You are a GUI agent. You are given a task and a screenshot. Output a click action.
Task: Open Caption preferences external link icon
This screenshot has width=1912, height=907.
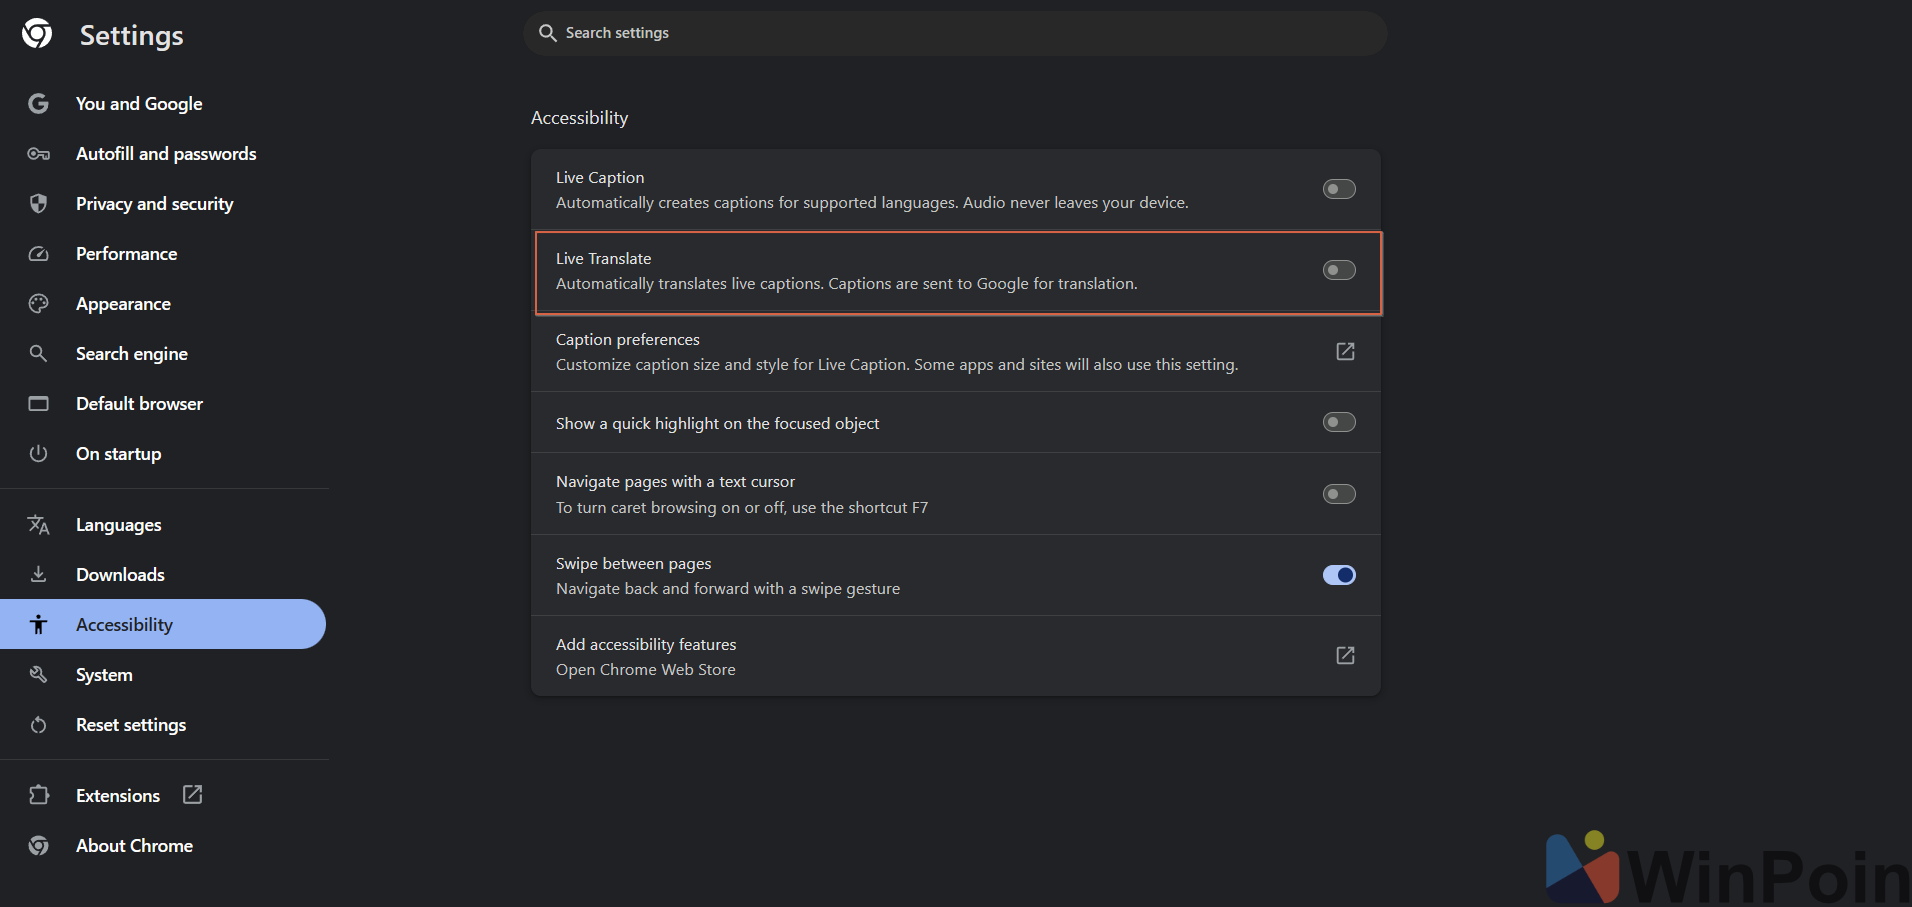coord(1345,351)
